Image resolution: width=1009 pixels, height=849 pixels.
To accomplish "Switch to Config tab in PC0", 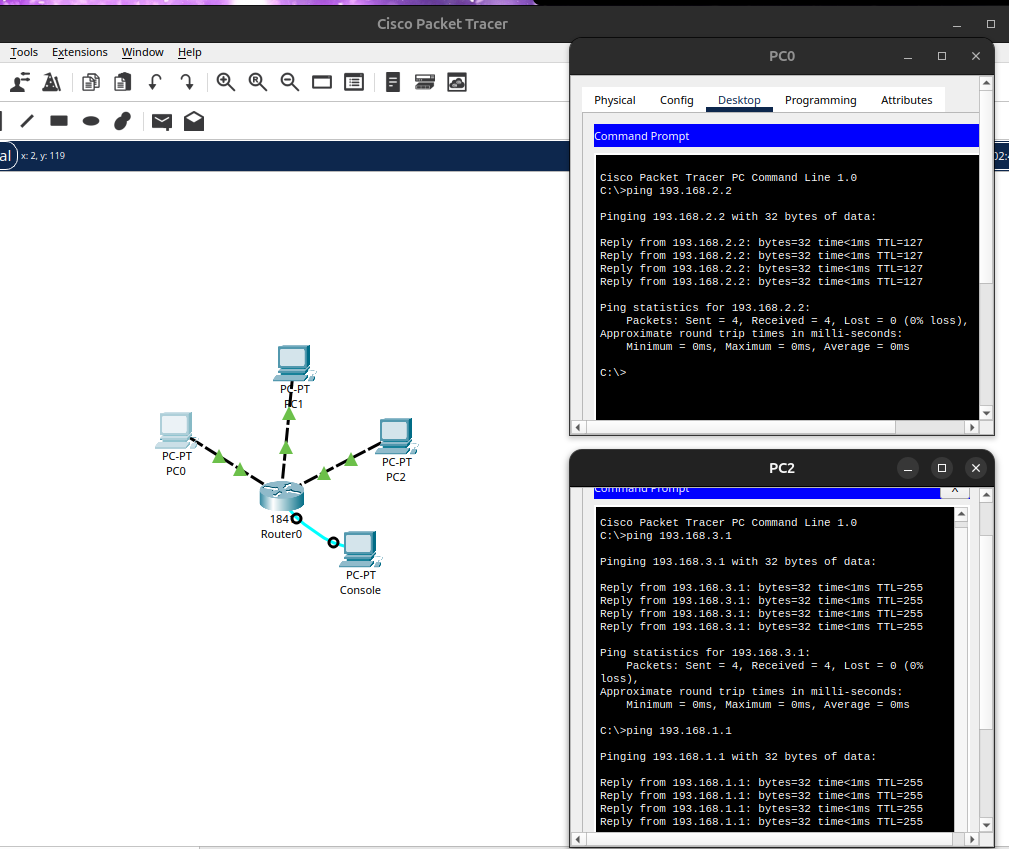I will (676, 100).
